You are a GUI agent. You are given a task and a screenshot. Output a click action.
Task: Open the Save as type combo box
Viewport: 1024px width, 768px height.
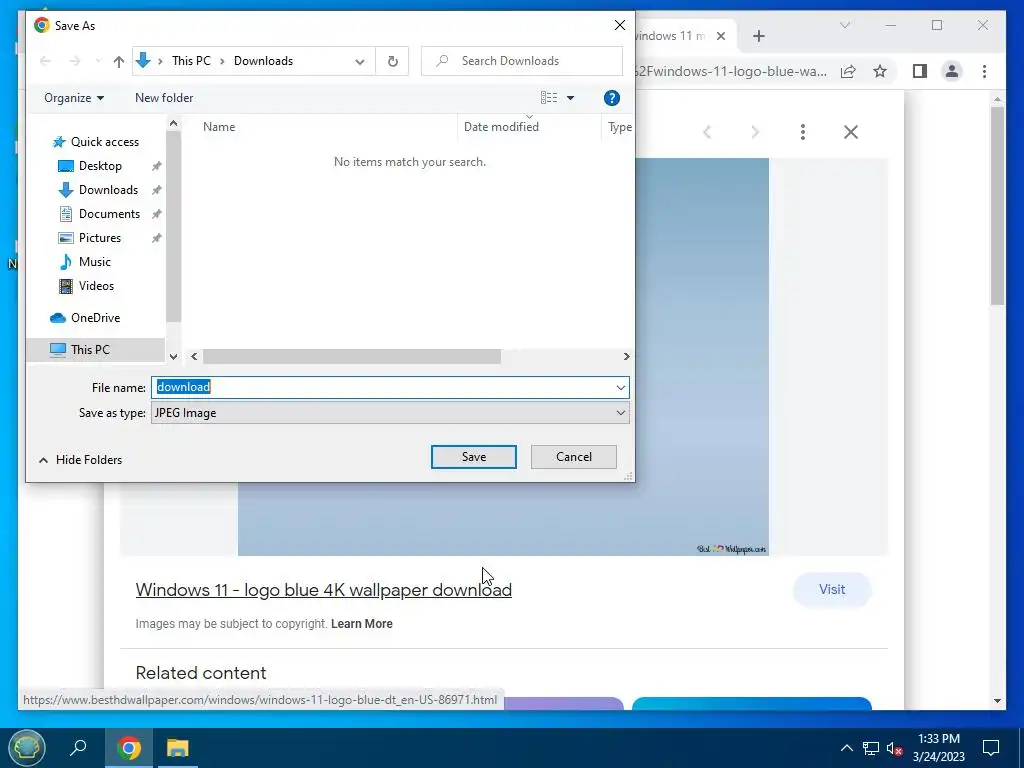coord(390,413)
